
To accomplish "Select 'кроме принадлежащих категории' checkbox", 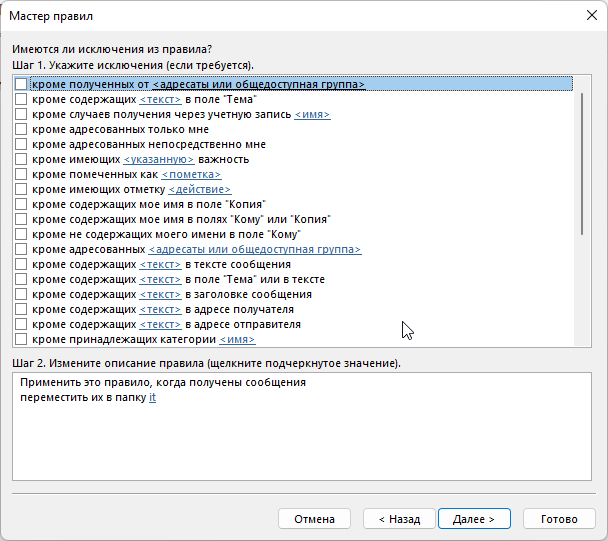I will click(x=21, y=340).
